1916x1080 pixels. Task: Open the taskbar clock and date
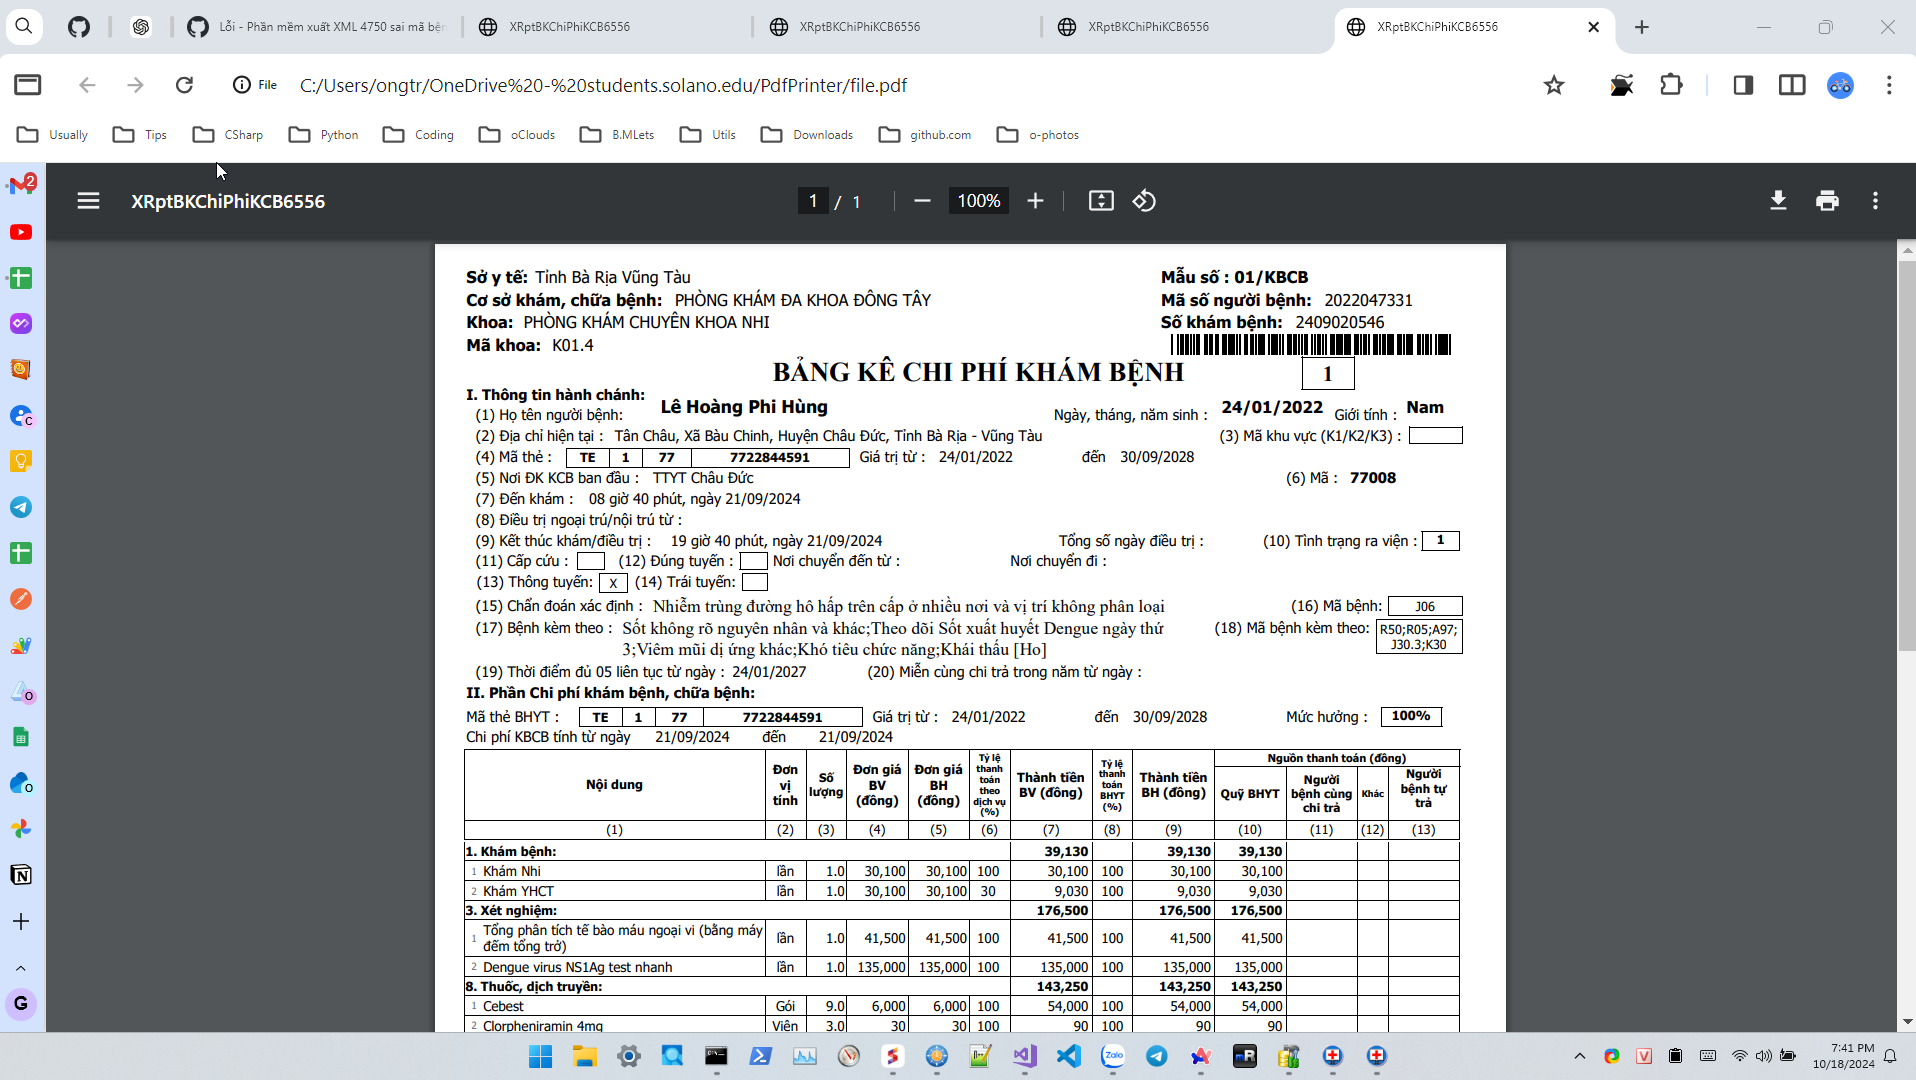[x=1844, y=1056]
